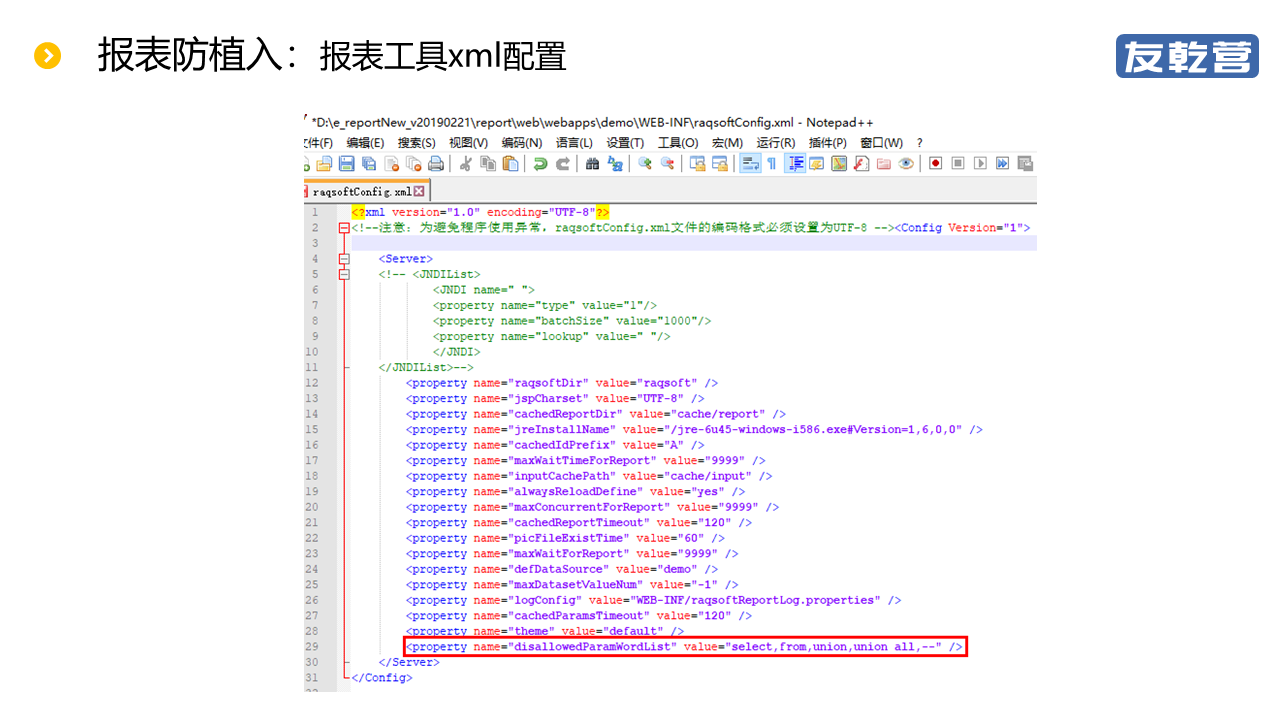Click the logConfig property line
The image size is (1280, 720).
click(653, 600)
